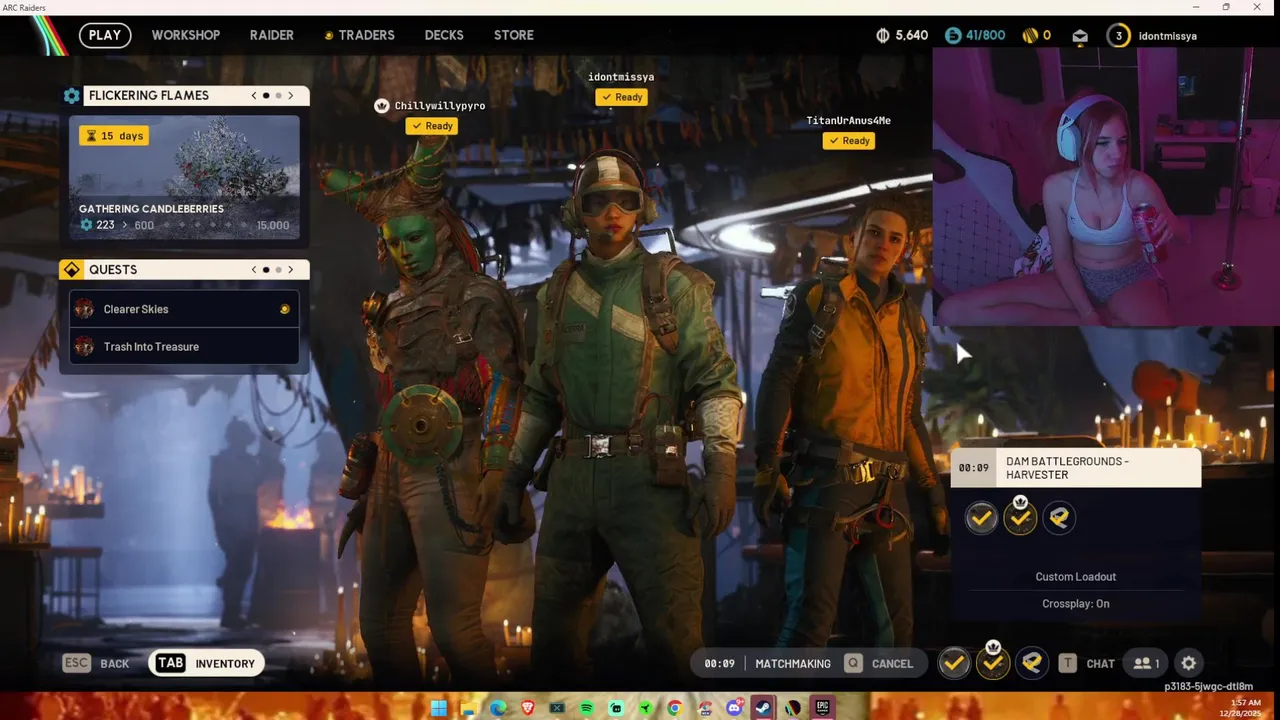Image resolution: width=1280 pixels, height=720 pixels.
Task: Open Microsoft Edge from taskbar
Action: (498, 708)
